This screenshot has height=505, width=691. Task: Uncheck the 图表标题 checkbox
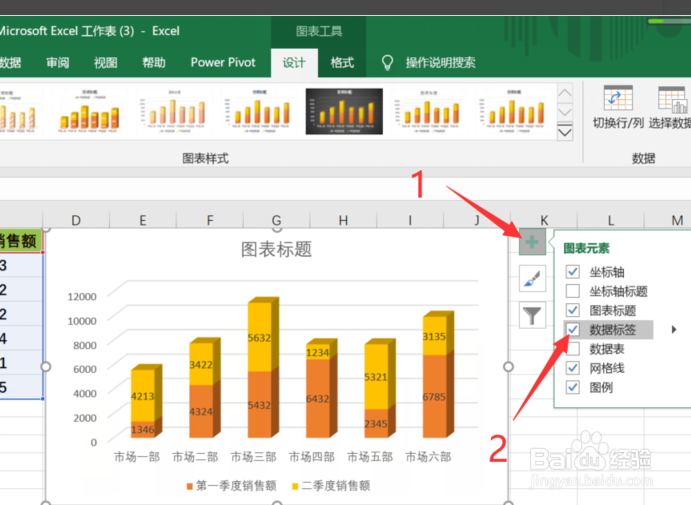(x=572, y=310)
